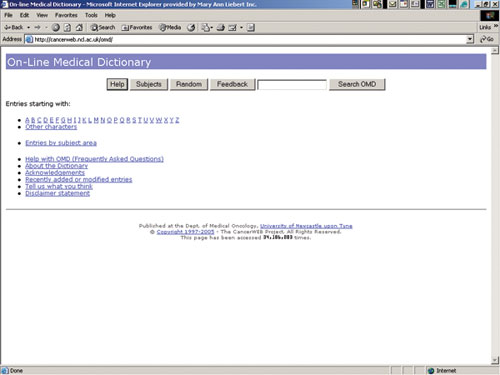This screenshot has width=500, height=375.
Task: Focus the OMD search text field
Action: coord(292,85)
